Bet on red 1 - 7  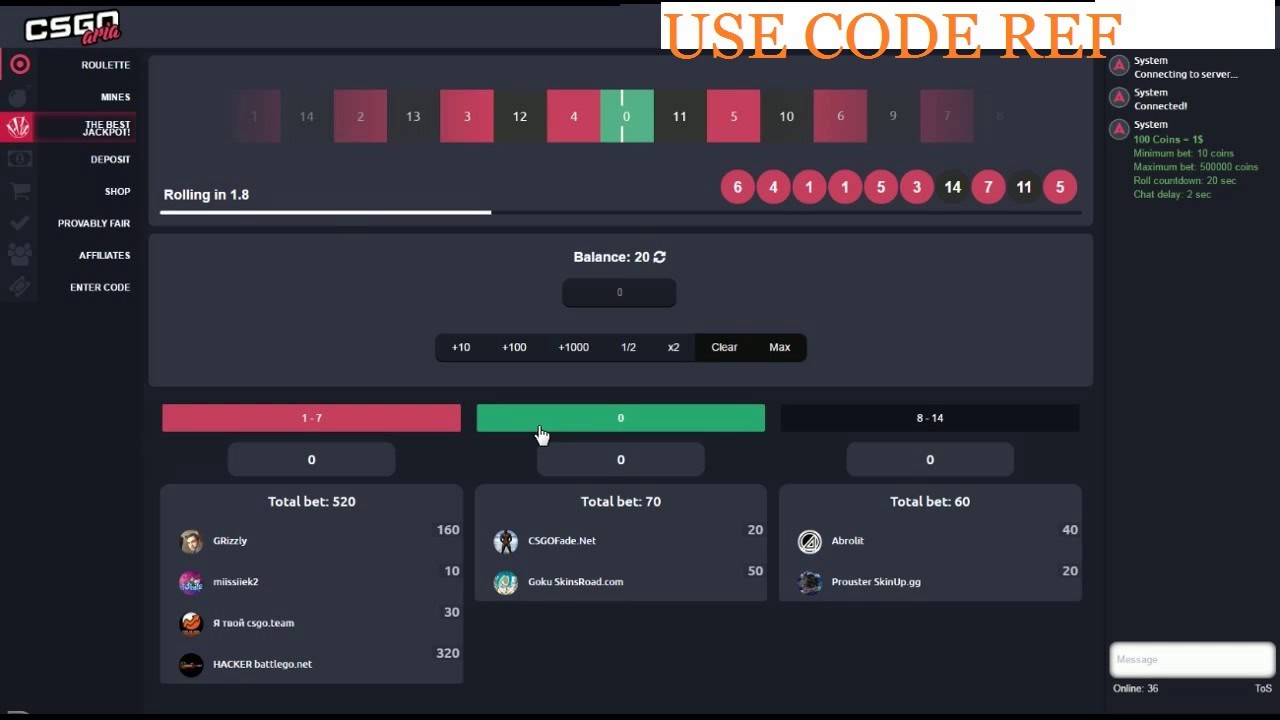pyautogui.click(x=311, y=418)
